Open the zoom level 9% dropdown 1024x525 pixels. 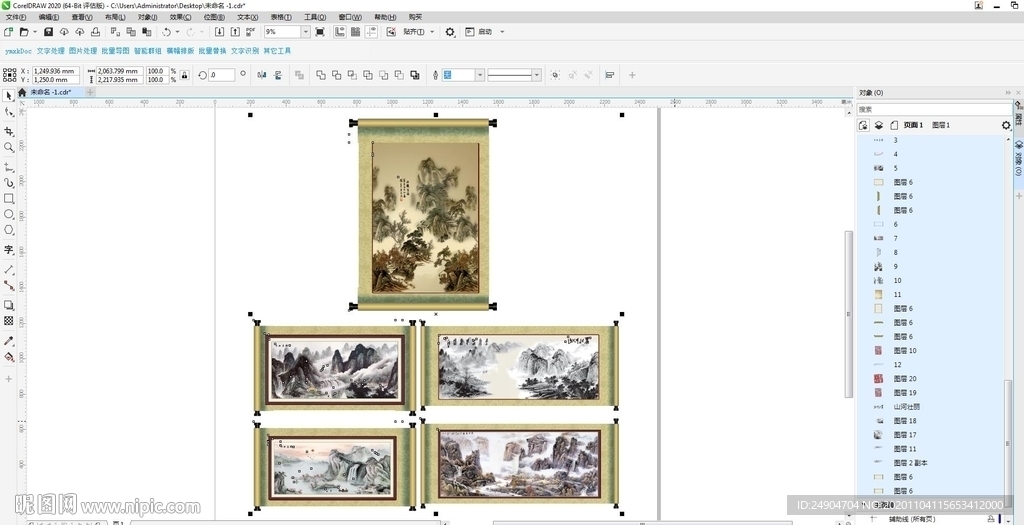306,32
